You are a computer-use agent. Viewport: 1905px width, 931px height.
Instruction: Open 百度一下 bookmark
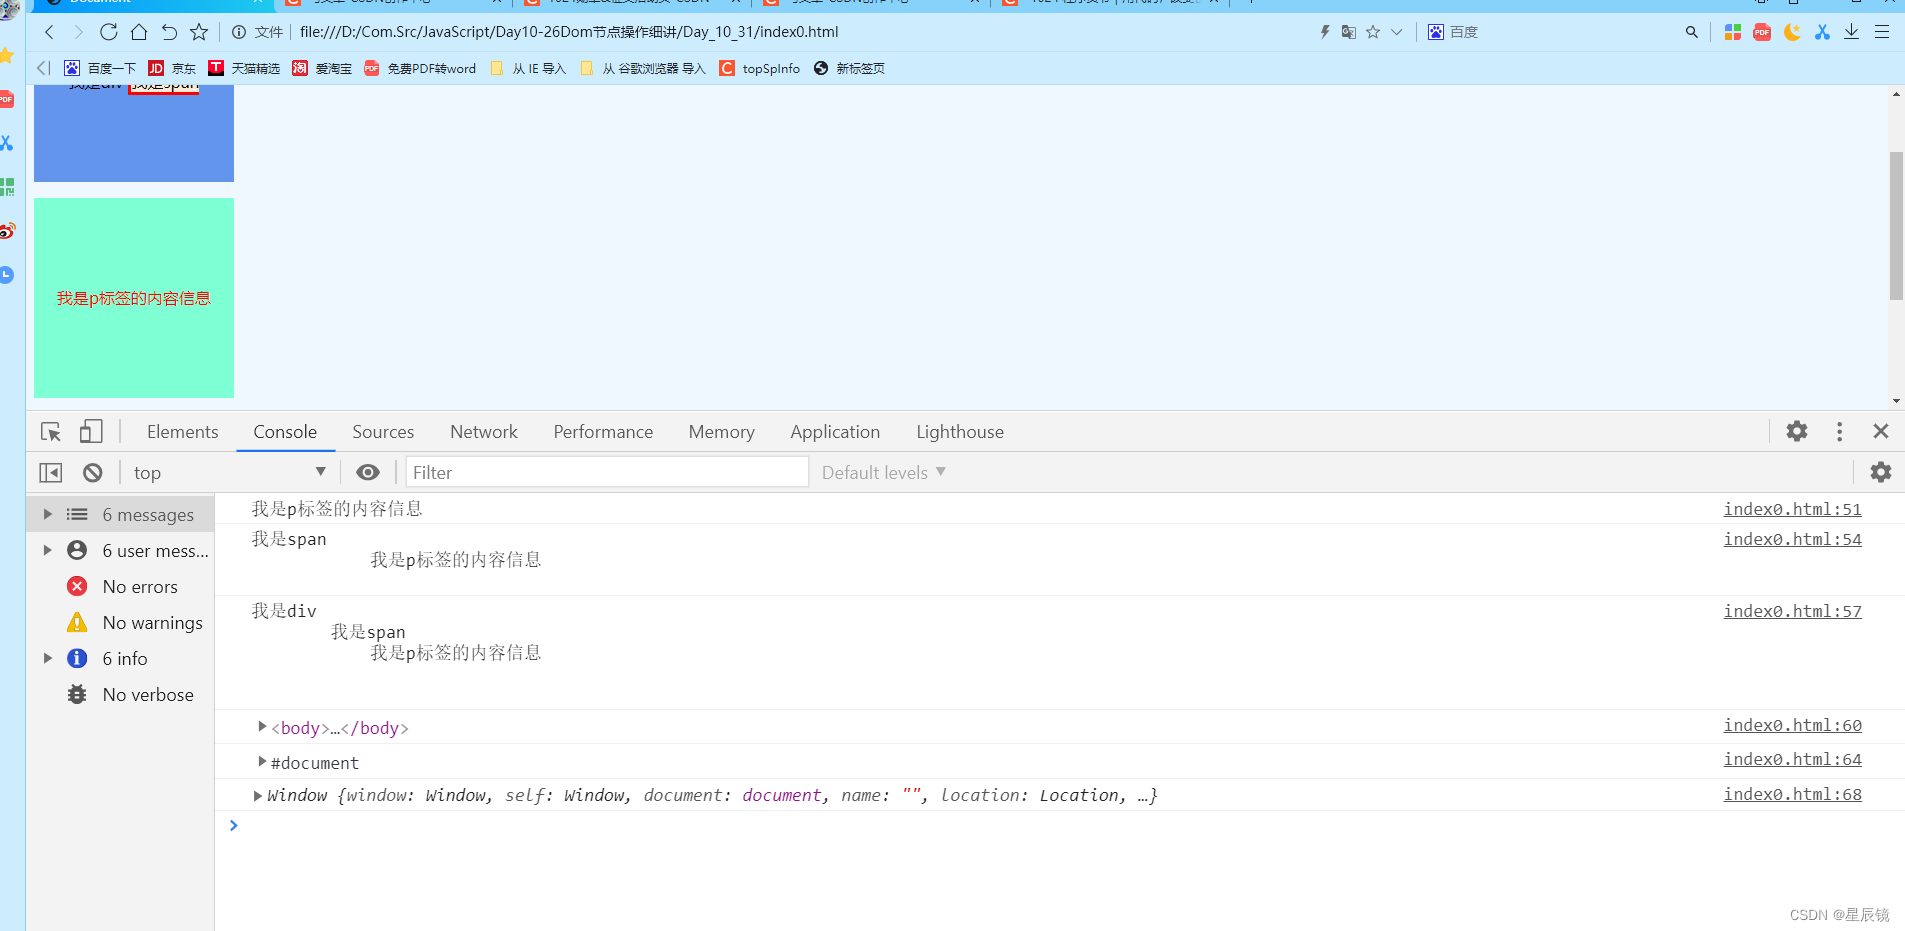coord(100,68)
